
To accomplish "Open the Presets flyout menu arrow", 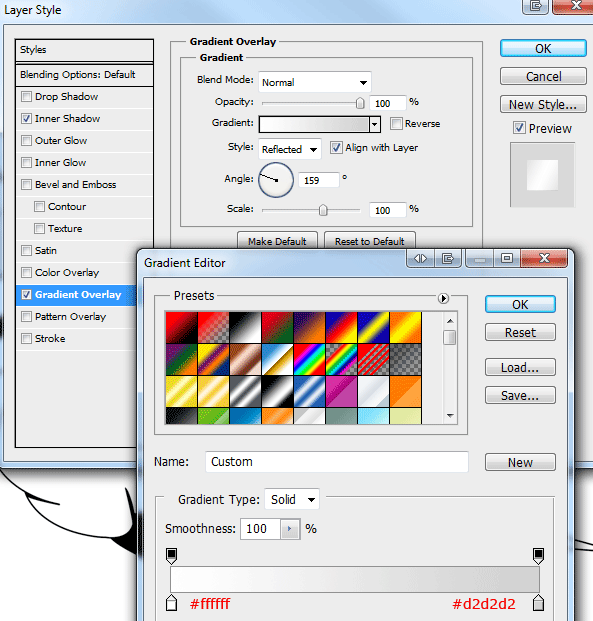I will [x=443, y=298].
